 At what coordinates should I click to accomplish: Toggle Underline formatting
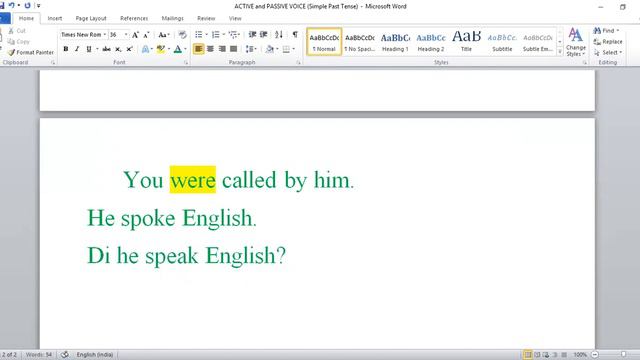89,49
